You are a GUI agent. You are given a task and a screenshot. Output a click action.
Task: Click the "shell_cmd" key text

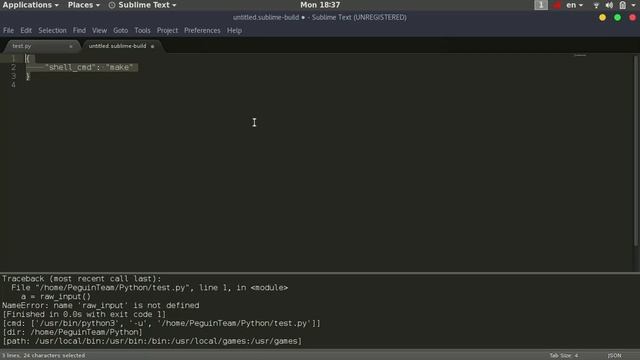(70, 67)
